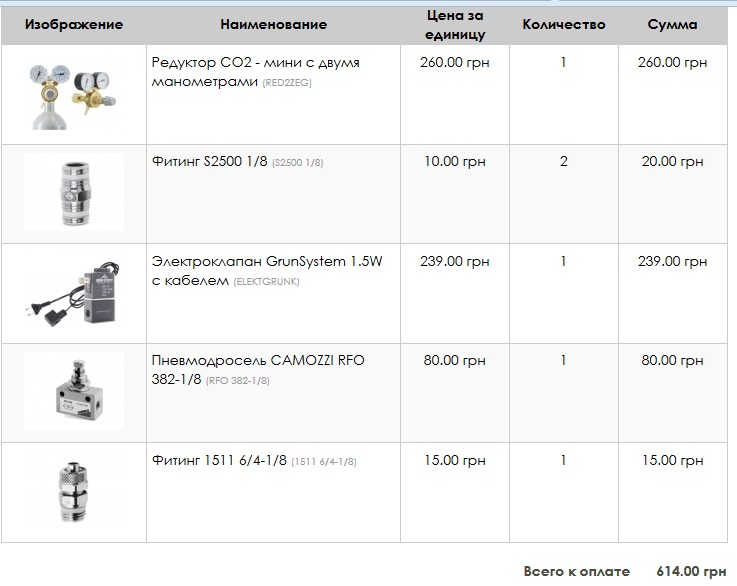Click the GrunSystem solenoid valve image
The image size is (737, 586).
pos(73,293)
